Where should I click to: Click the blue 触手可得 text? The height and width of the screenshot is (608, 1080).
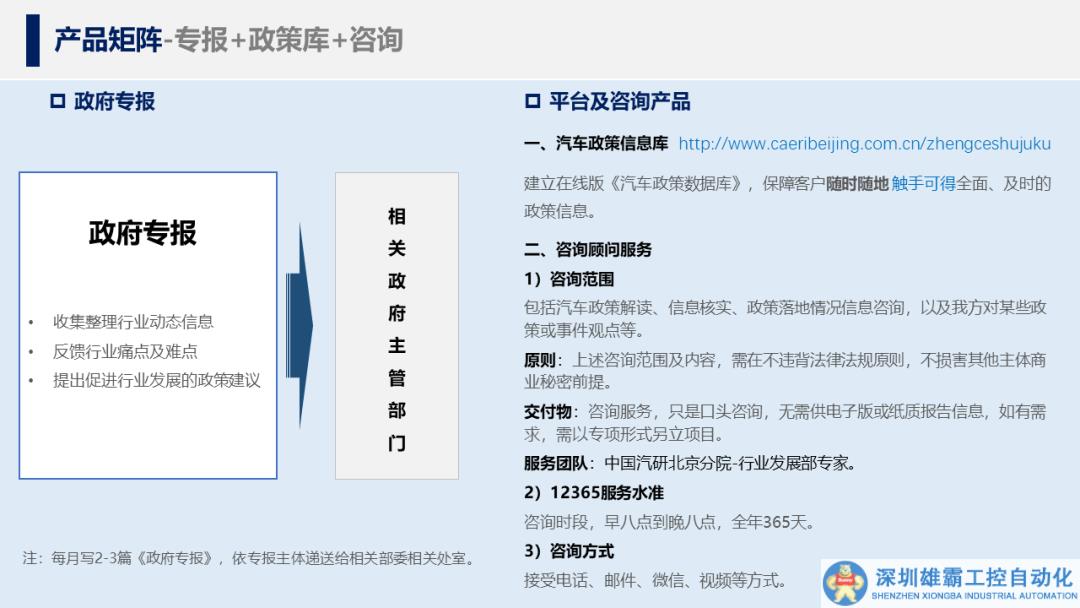pos(923,184)
